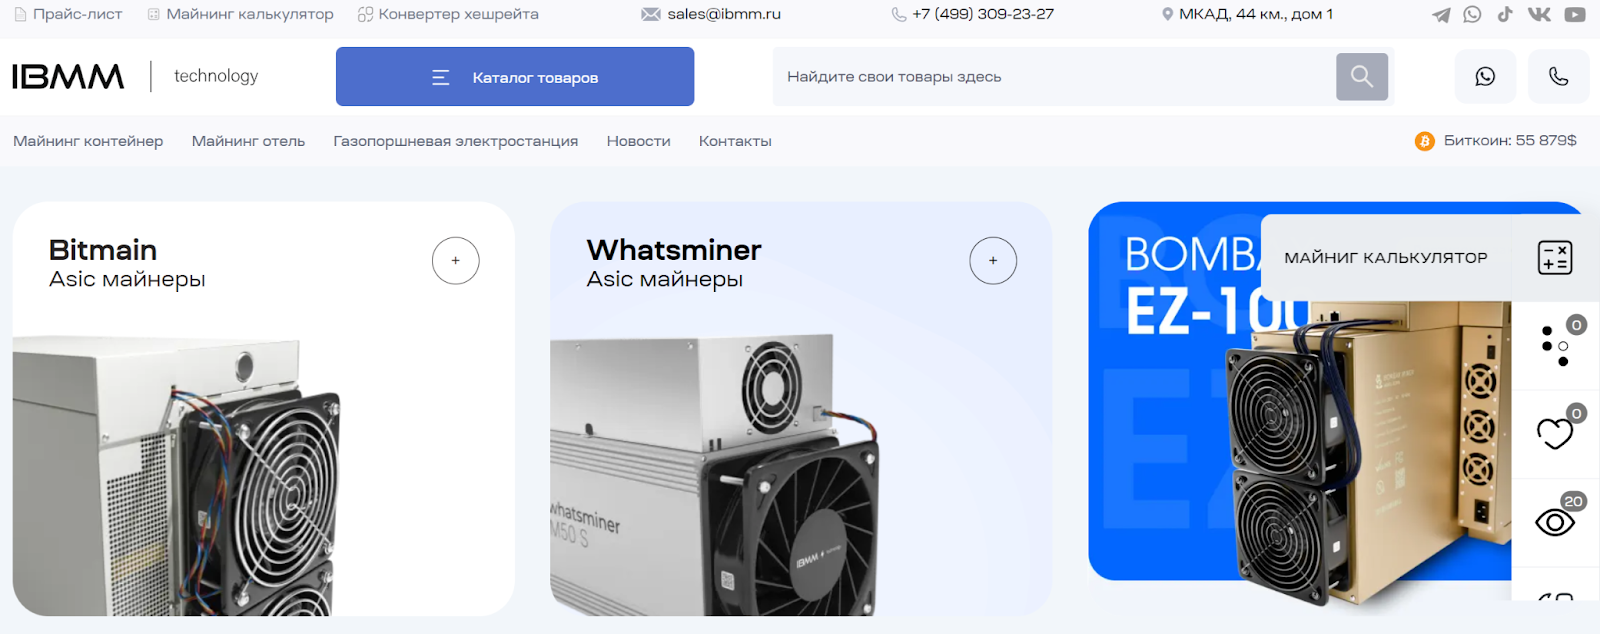Image resolution: width=1600 pixels, height=634 pixels.
Task: Open the WhatsApp icon in top bar
Action: point(1472,14)
